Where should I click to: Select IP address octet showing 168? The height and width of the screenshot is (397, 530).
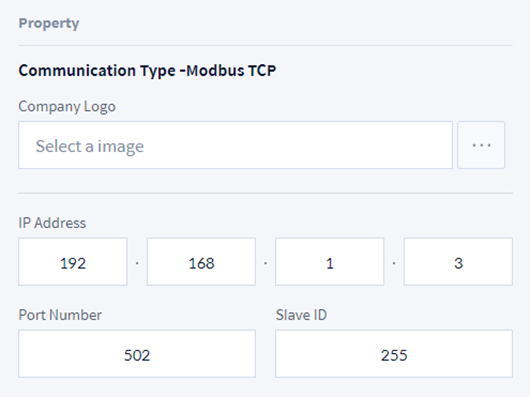coord(201,262)
